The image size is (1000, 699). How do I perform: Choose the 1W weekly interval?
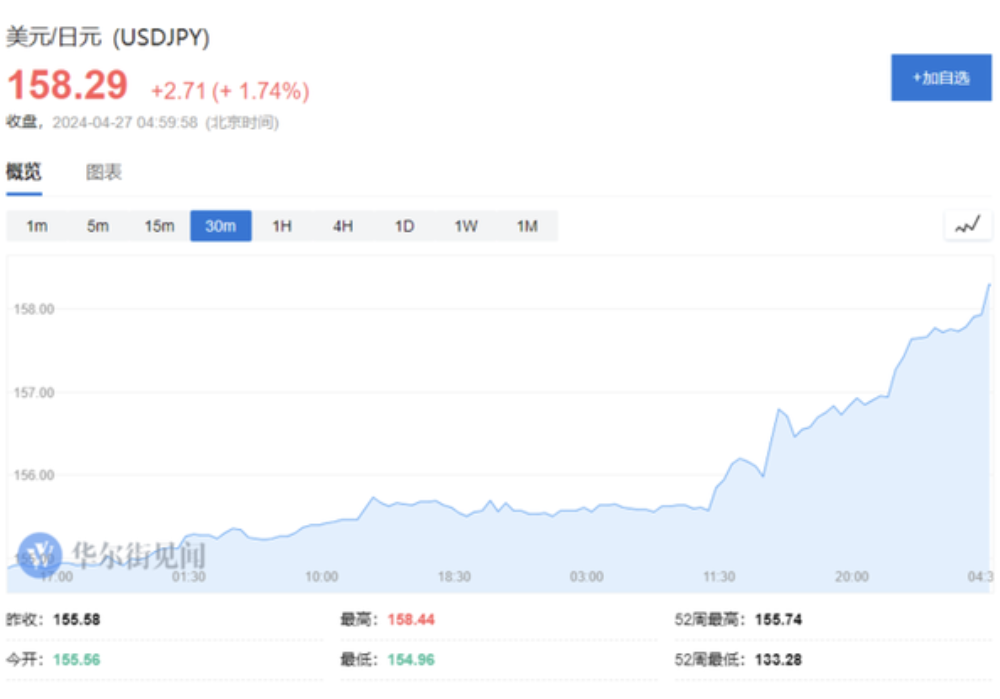coord(466,226)
